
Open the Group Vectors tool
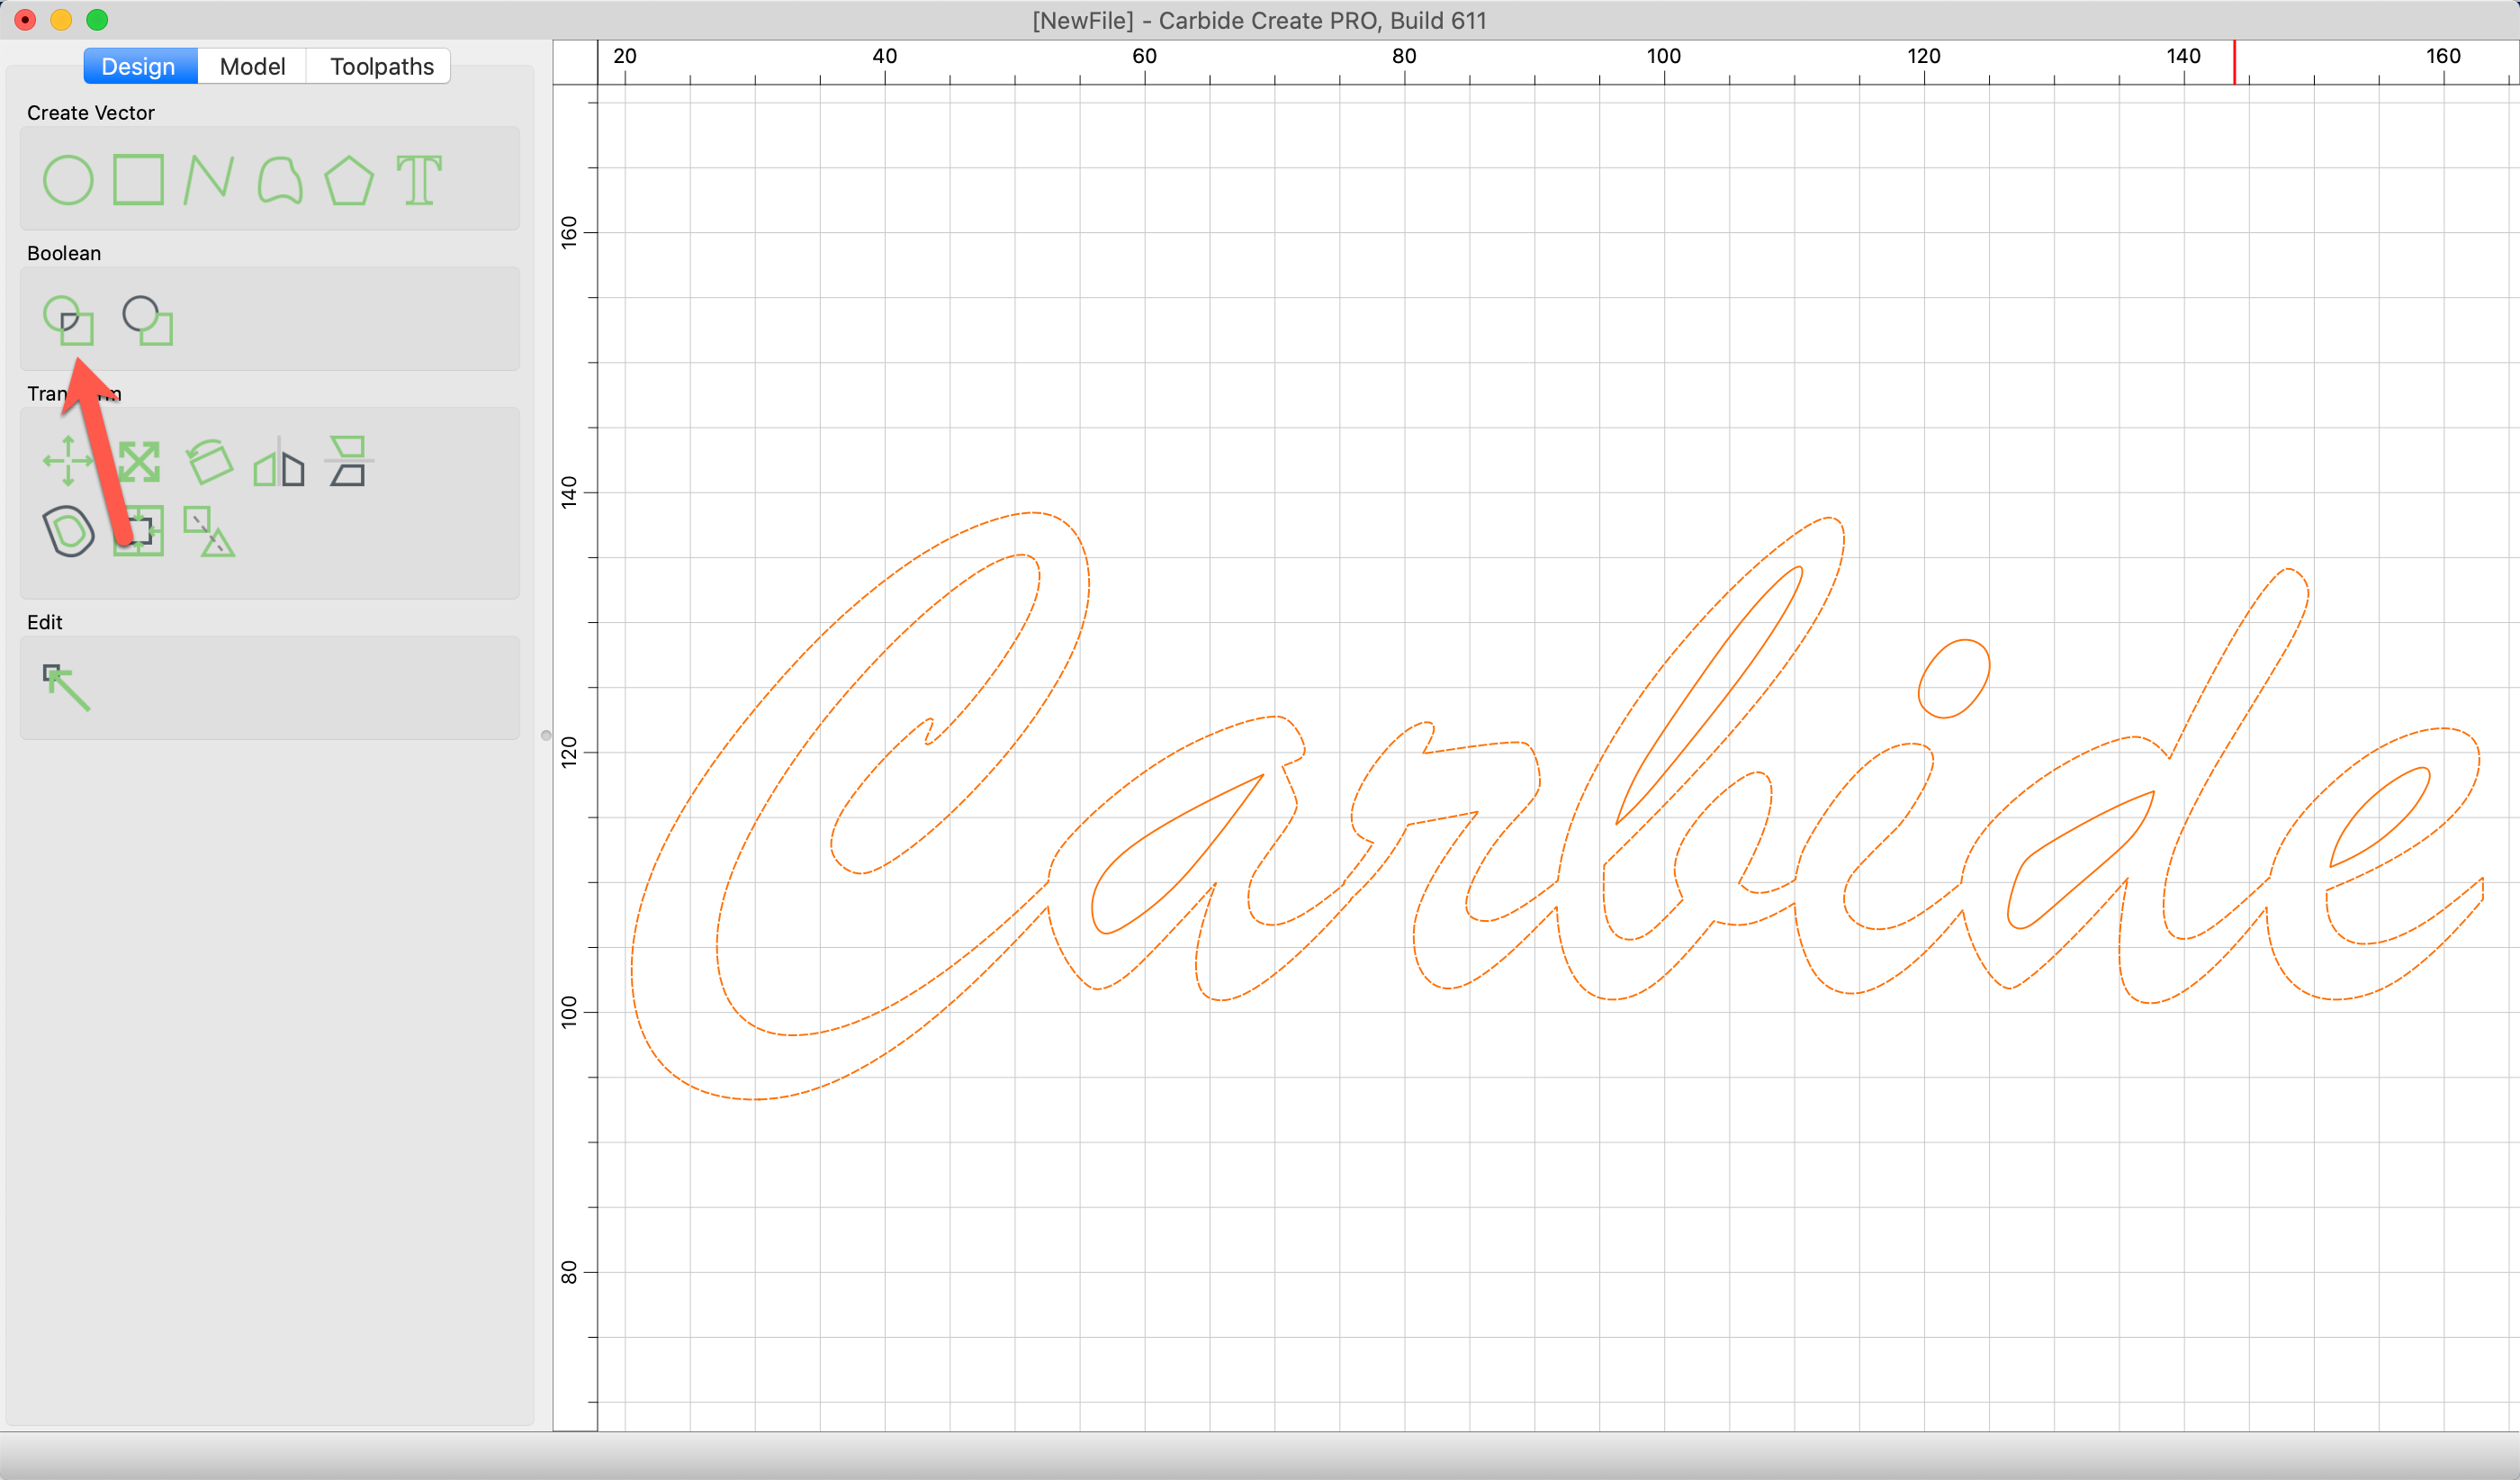click(x=138, y=531)
